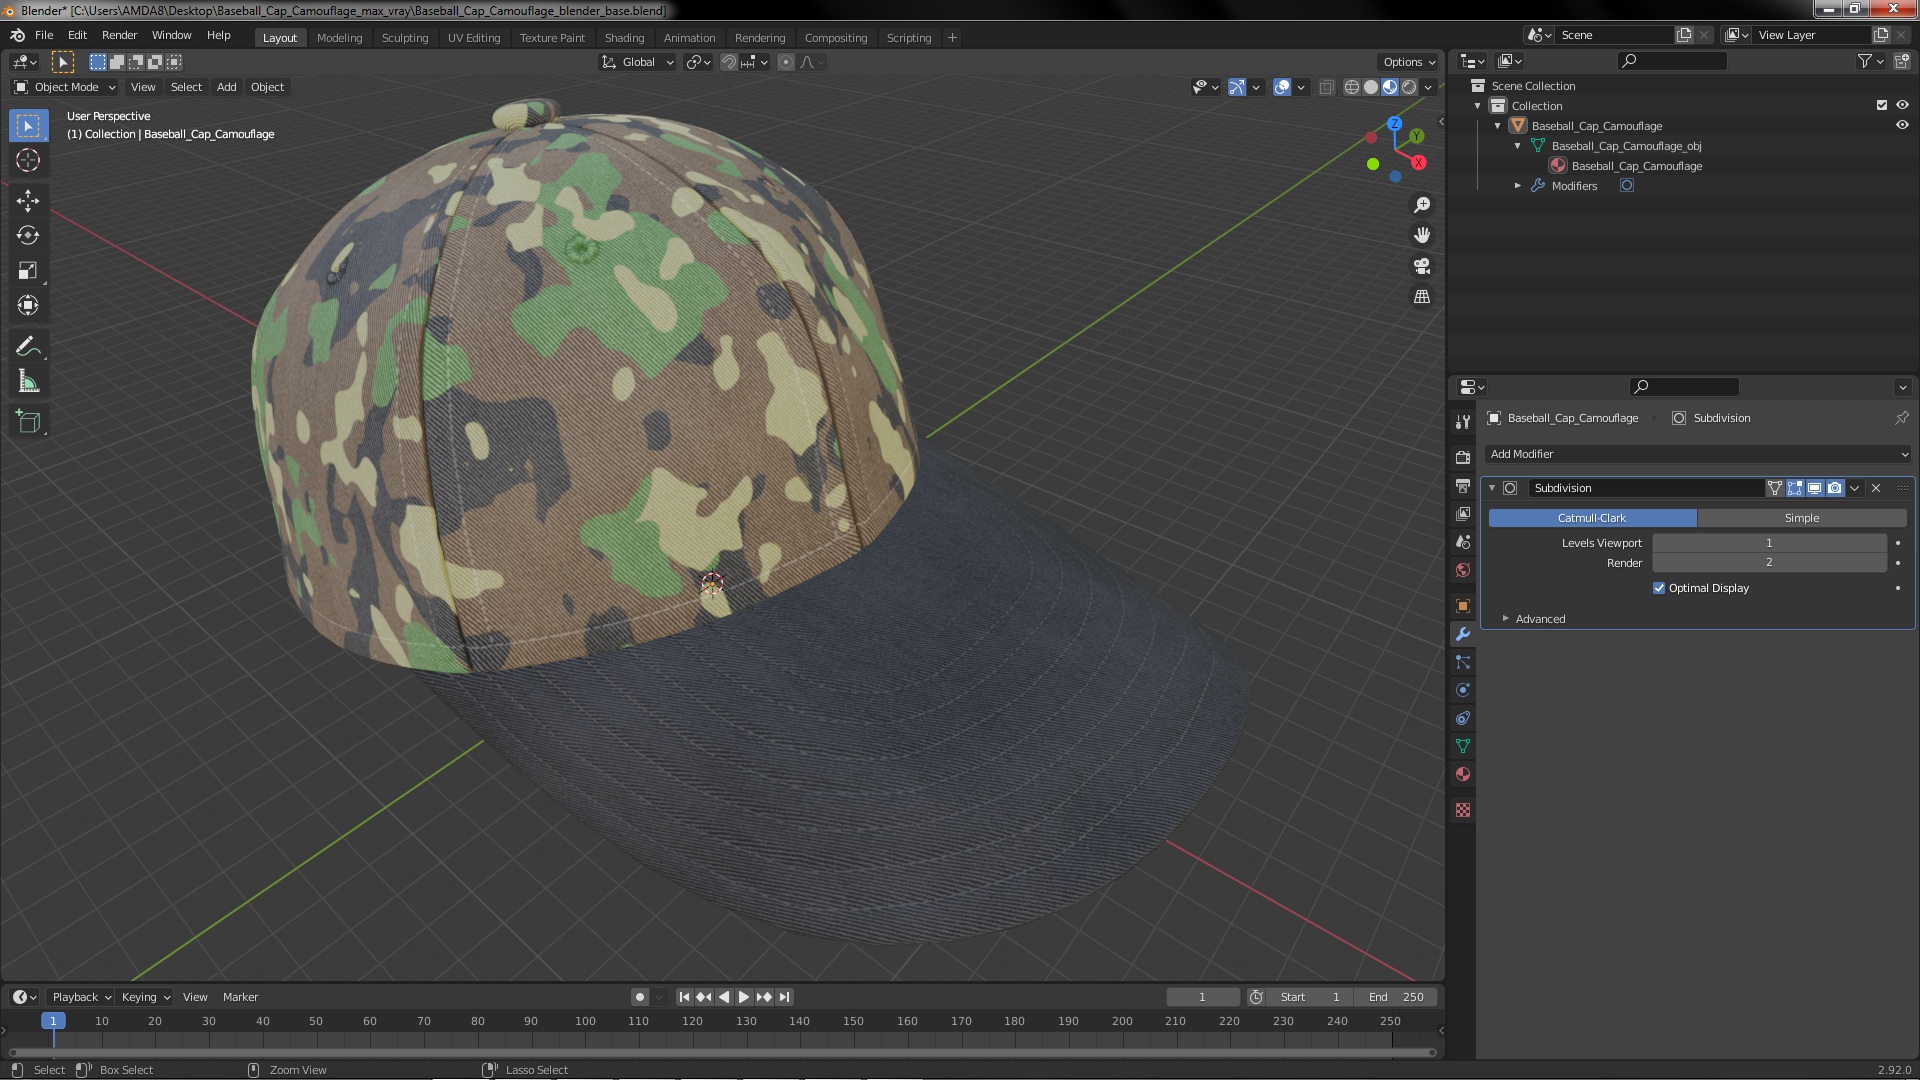Open the Scene properties tab
The image size is (1920, 1080).
(1463, 541)
